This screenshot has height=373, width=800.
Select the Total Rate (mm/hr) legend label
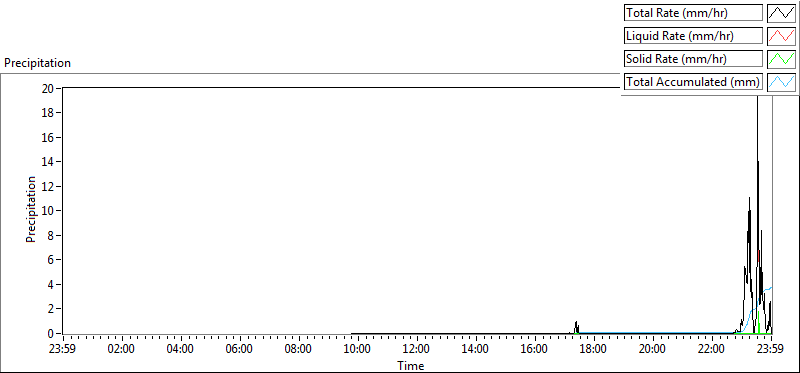point(693,12)
